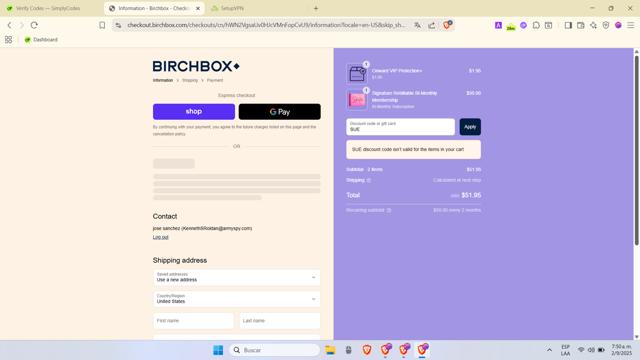The width and height of the screenshot is (640, 360).
Task: Open the green-badged extension icon
Action: pos(511,26)
